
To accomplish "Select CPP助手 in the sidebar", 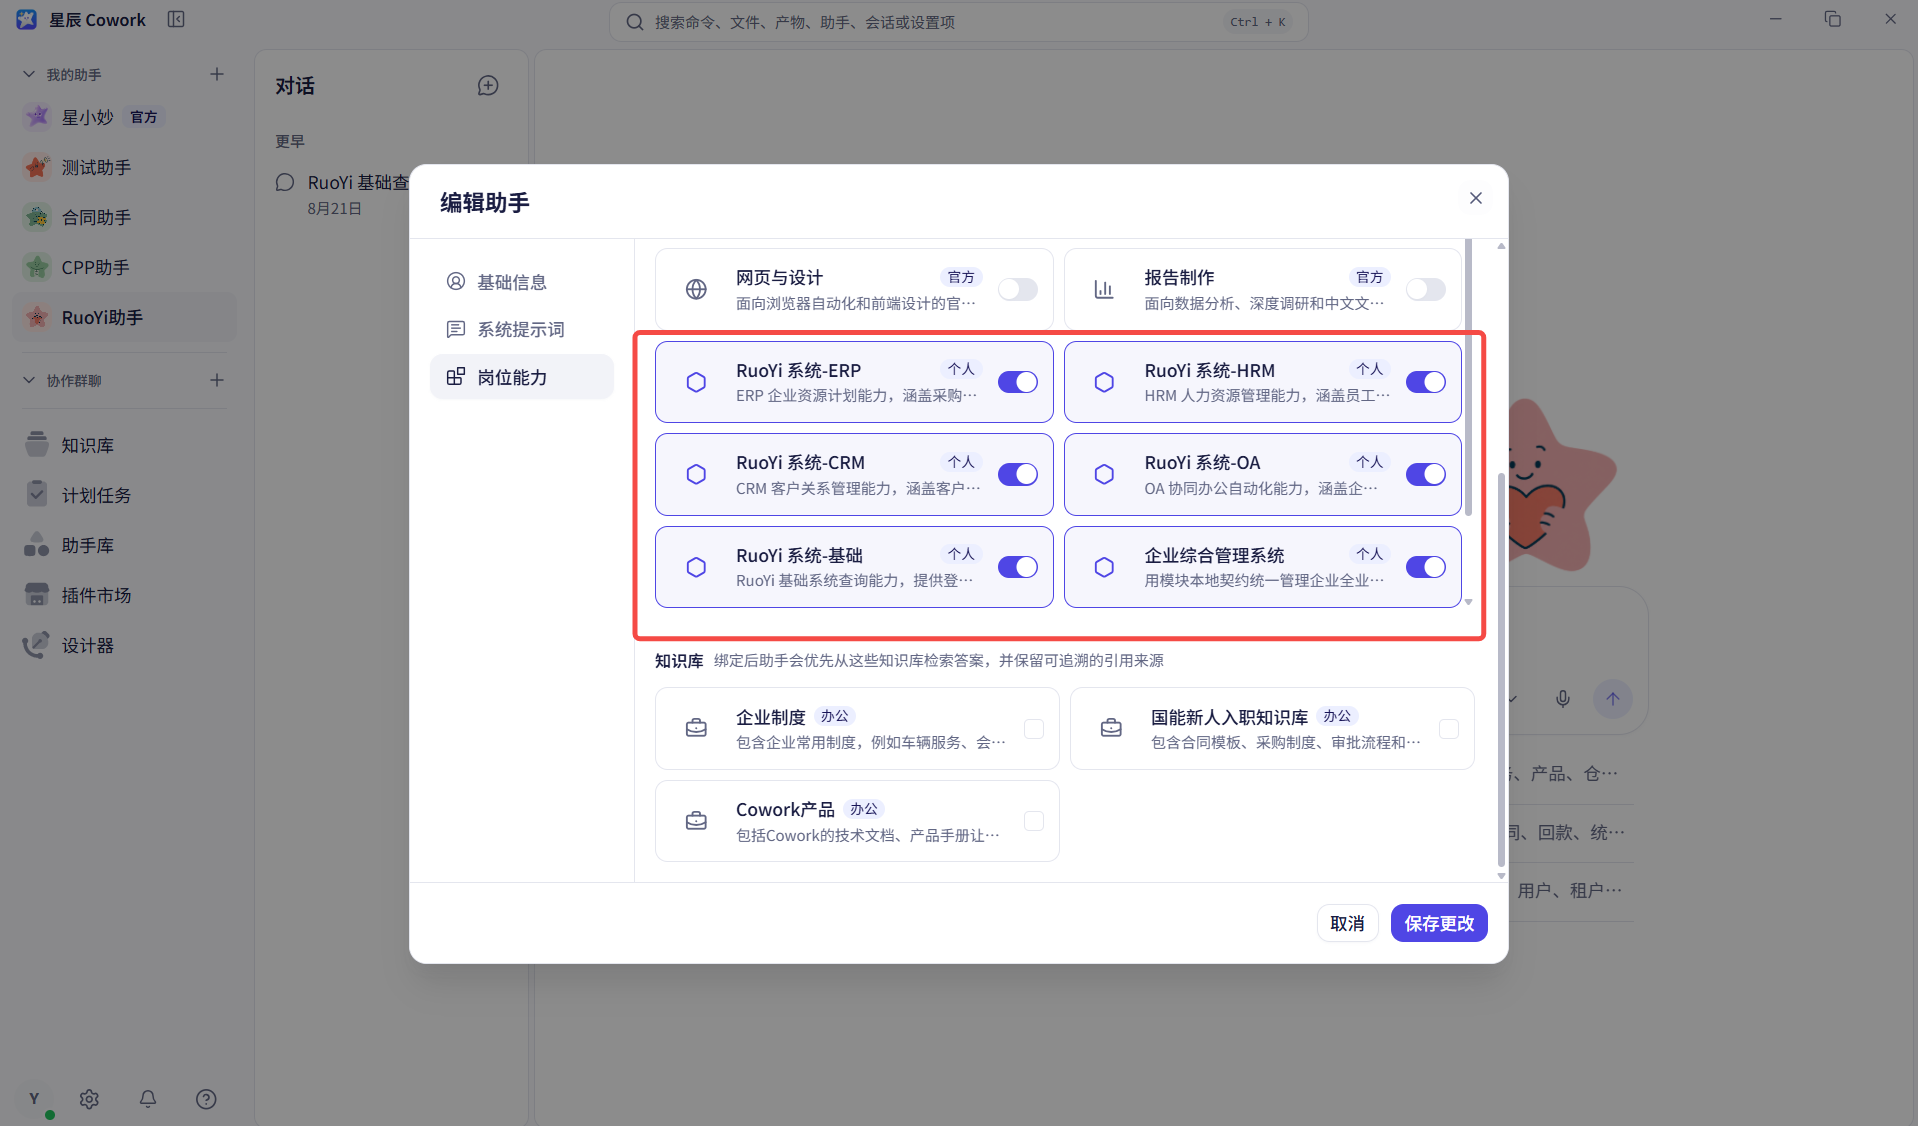I will pos(124,267).
